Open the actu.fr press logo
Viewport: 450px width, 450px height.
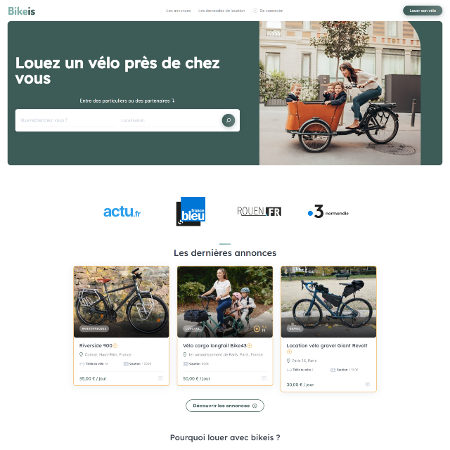(x=122, y=212)
